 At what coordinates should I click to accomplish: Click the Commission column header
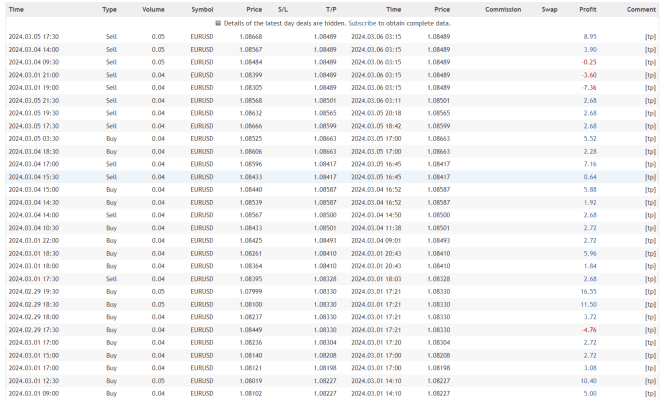(503, 9)
